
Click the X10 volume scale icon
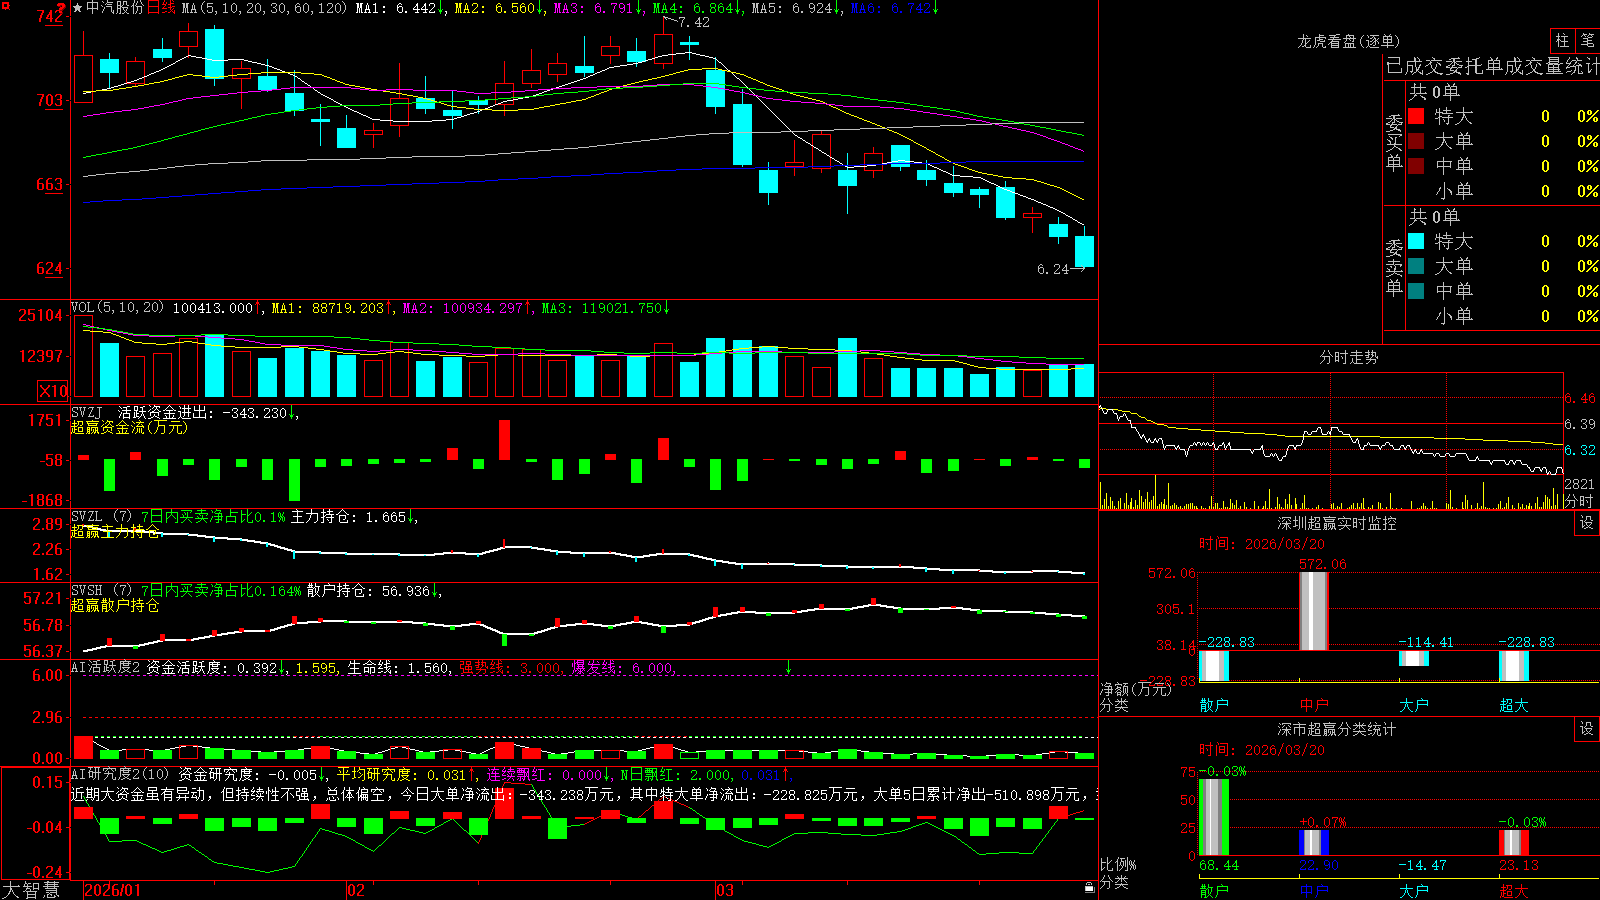click(52, 391)
